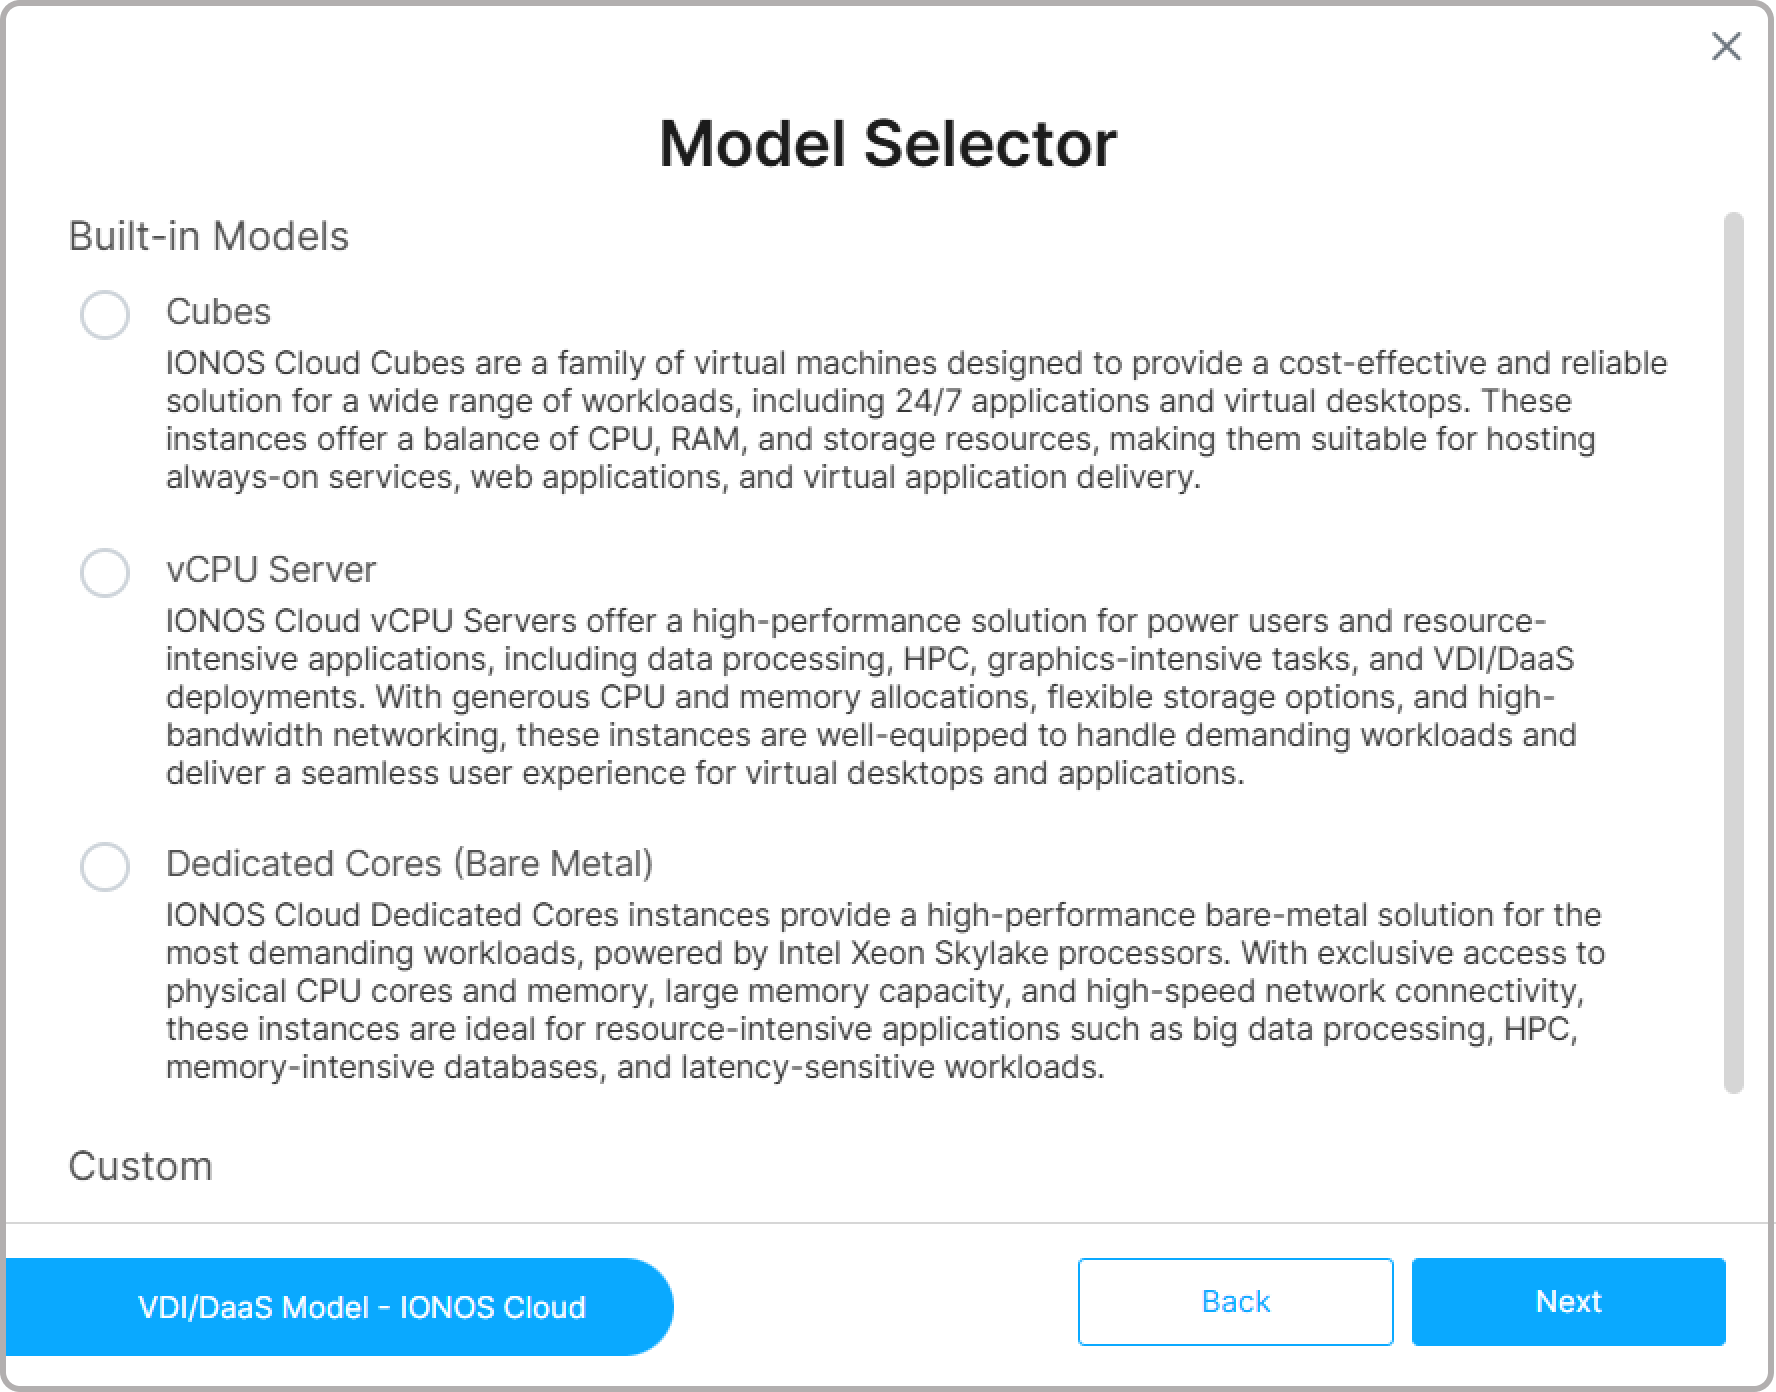The image size is (1776, 1392).
Task: Click the IONOS Cloud vCPU Servers description paragraph
Action: (870, 697)
